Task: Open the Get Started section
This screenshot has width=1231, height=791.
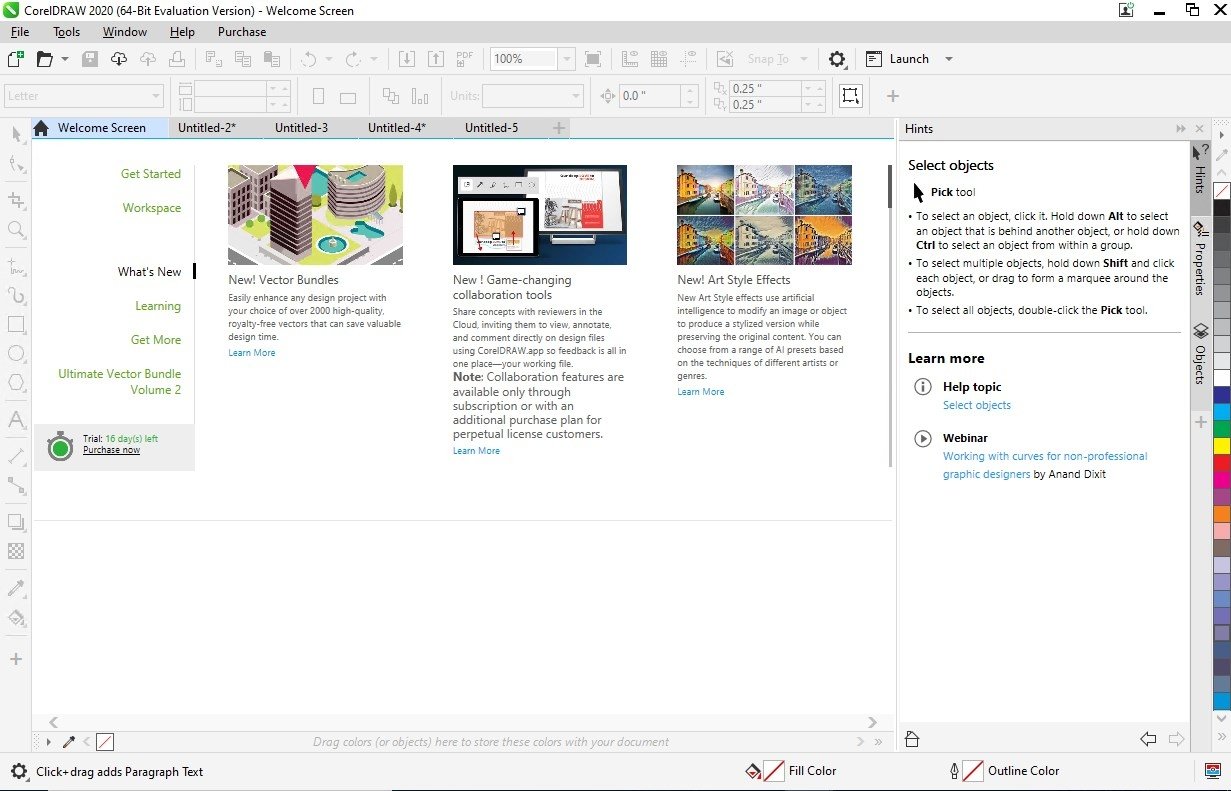Action: coord(151,174)
